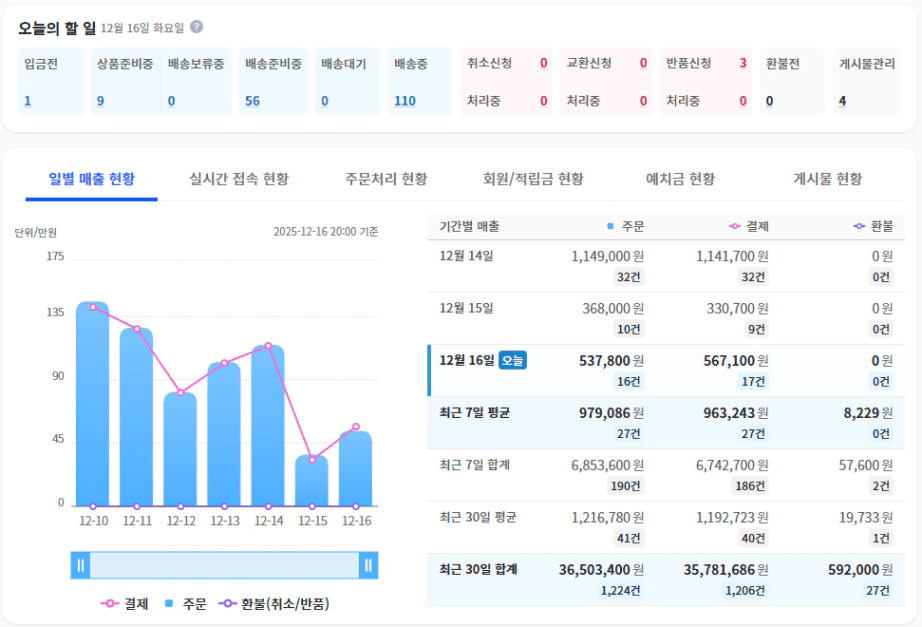This screenshot has height=627, width=922.
Task: View the 56 배송준비중 orders
Action: click(x=252, y=101)
